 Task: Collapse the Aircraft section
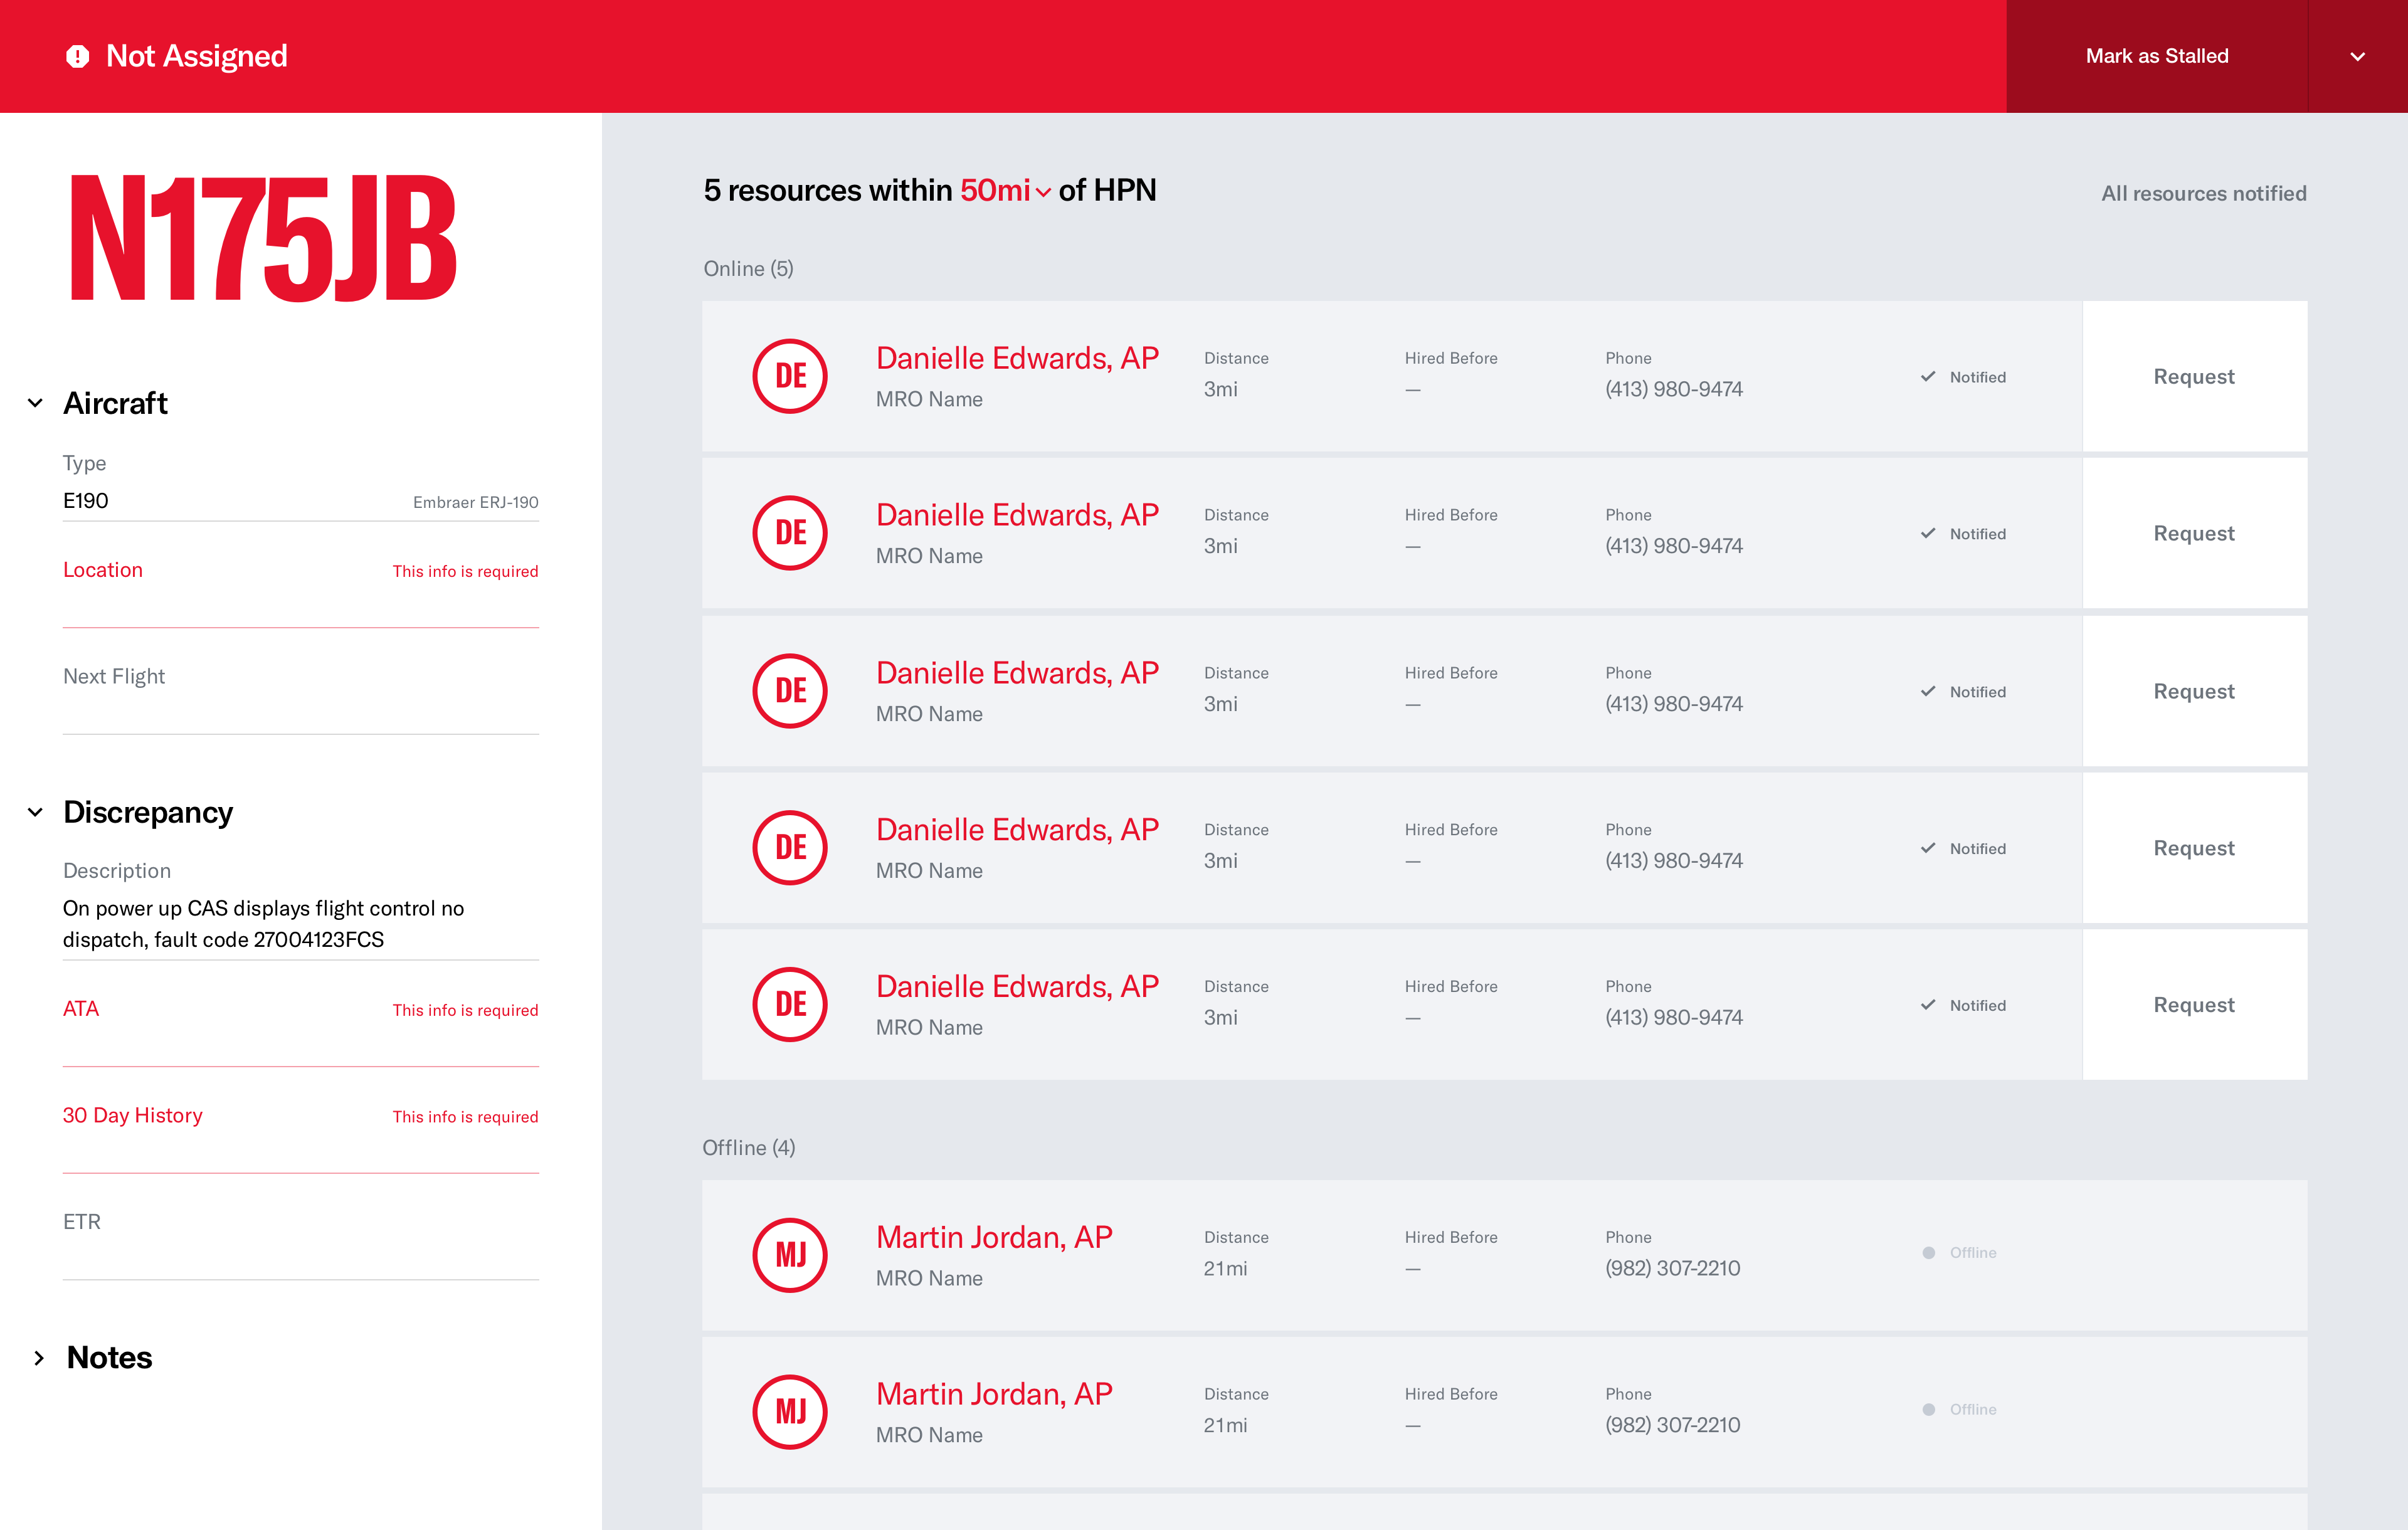point(36,403)
